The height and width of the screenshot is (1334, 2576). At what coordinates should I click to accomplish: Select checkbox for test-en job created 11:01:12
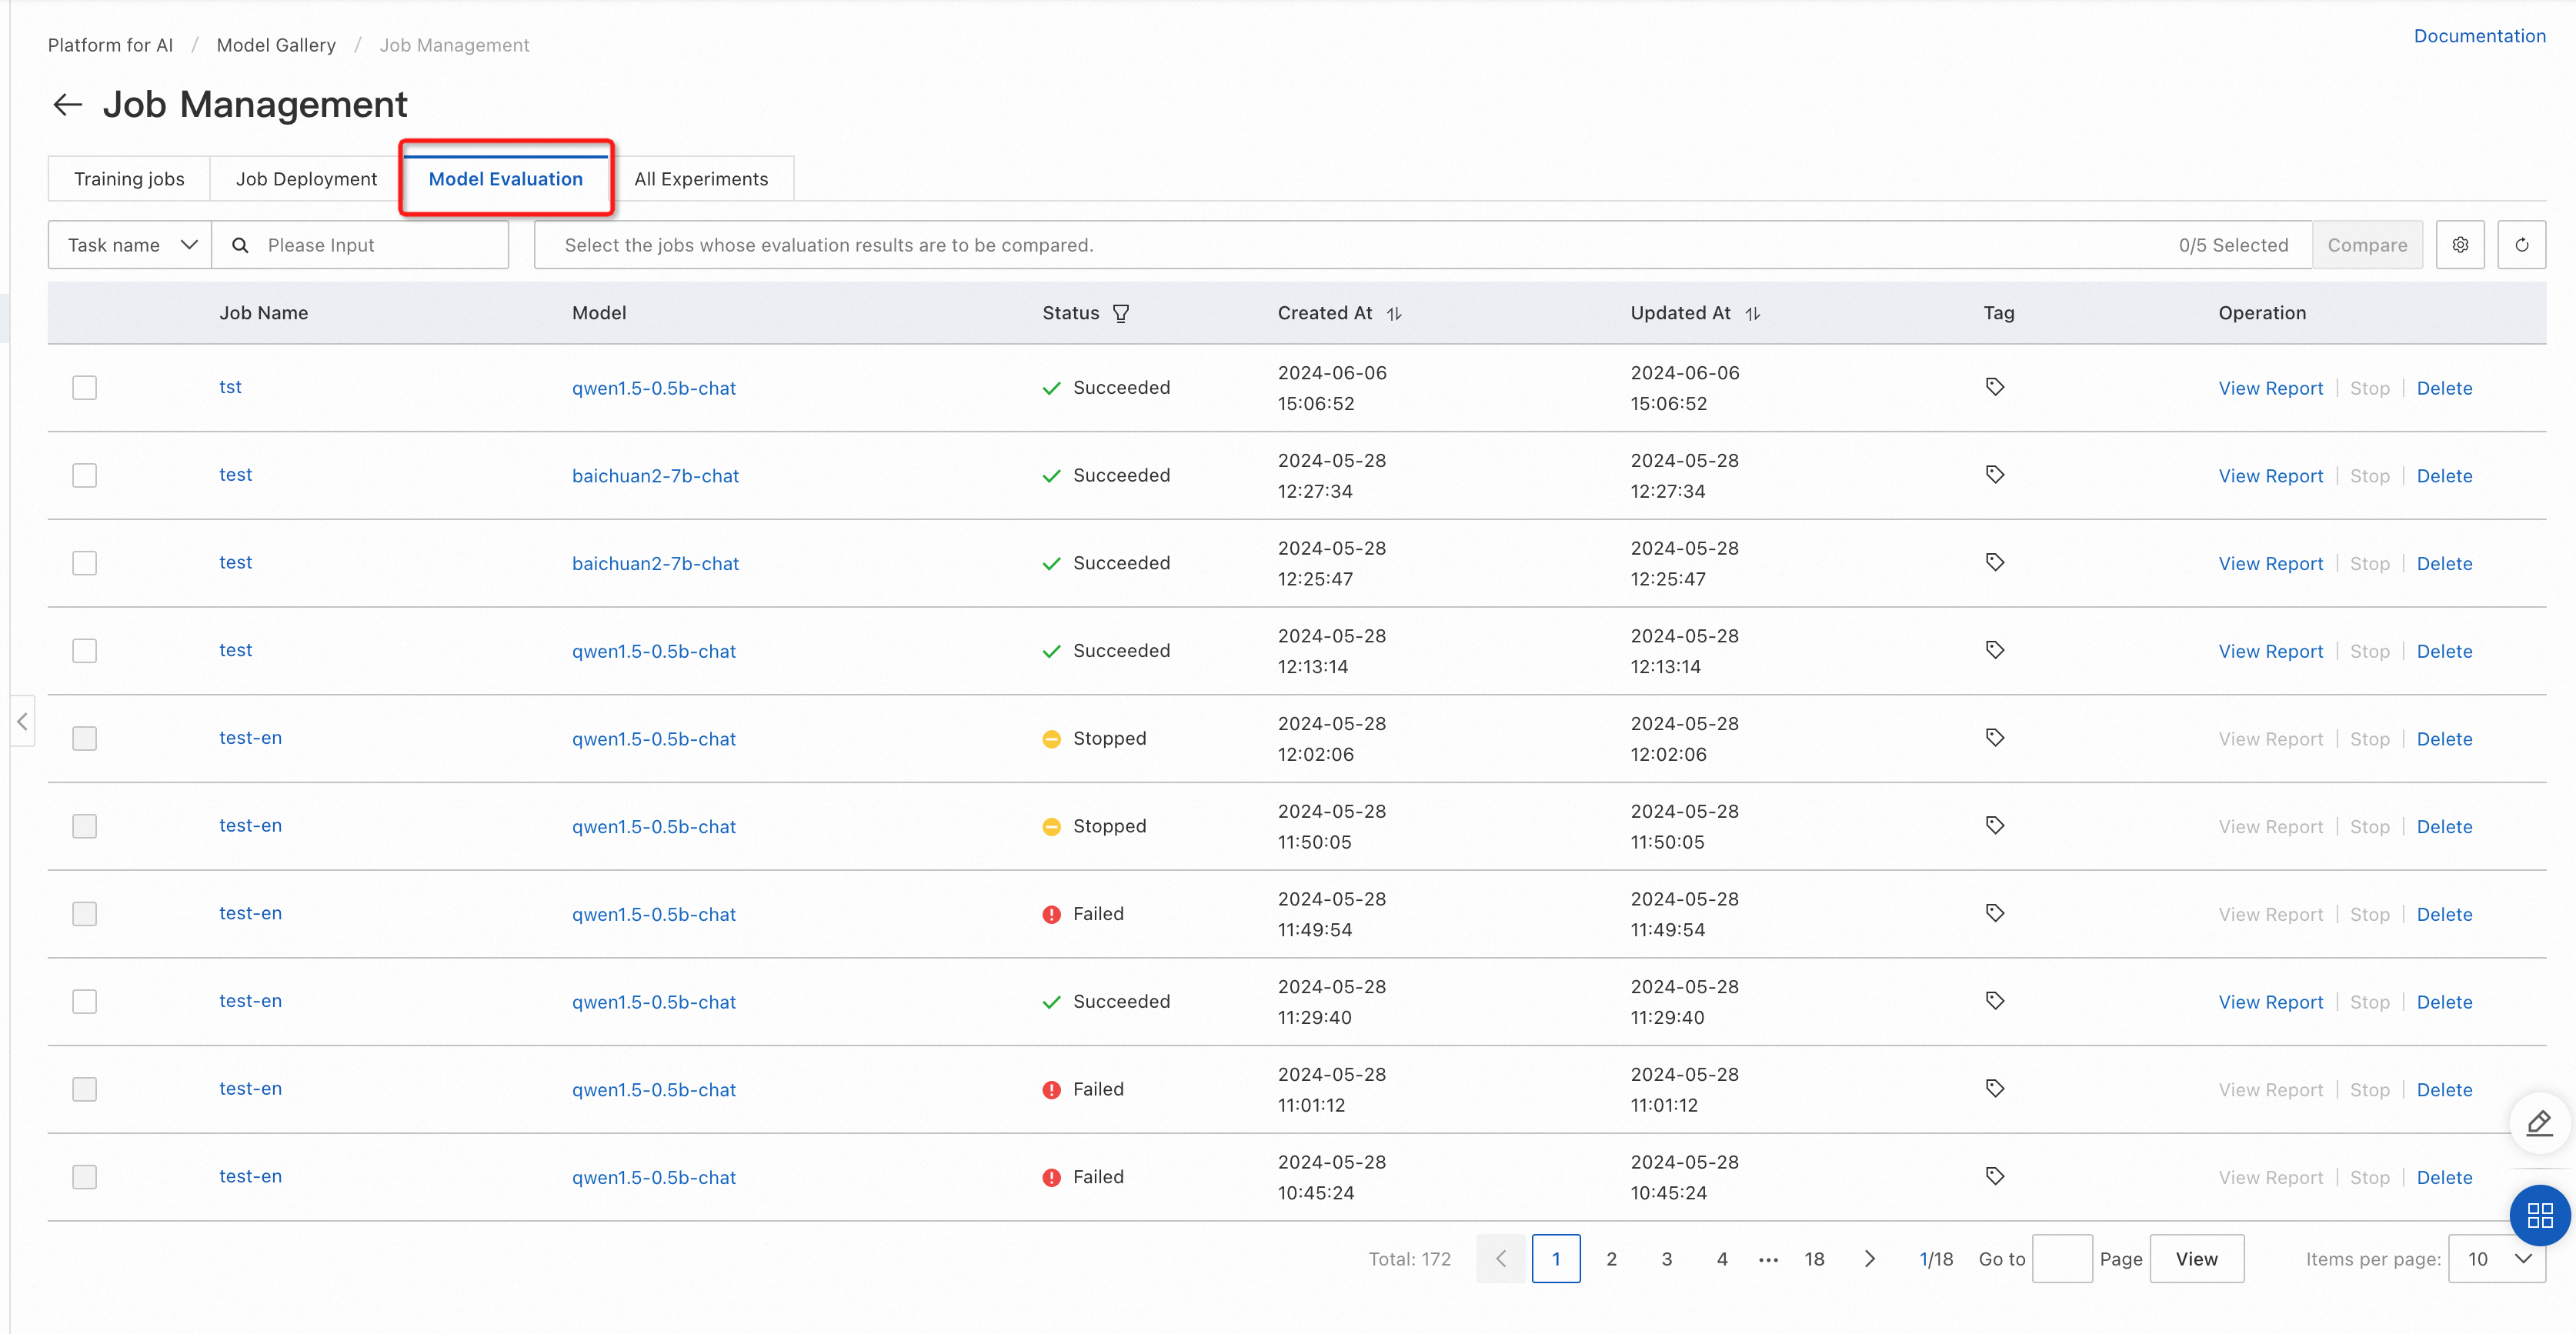[85, 1090]
